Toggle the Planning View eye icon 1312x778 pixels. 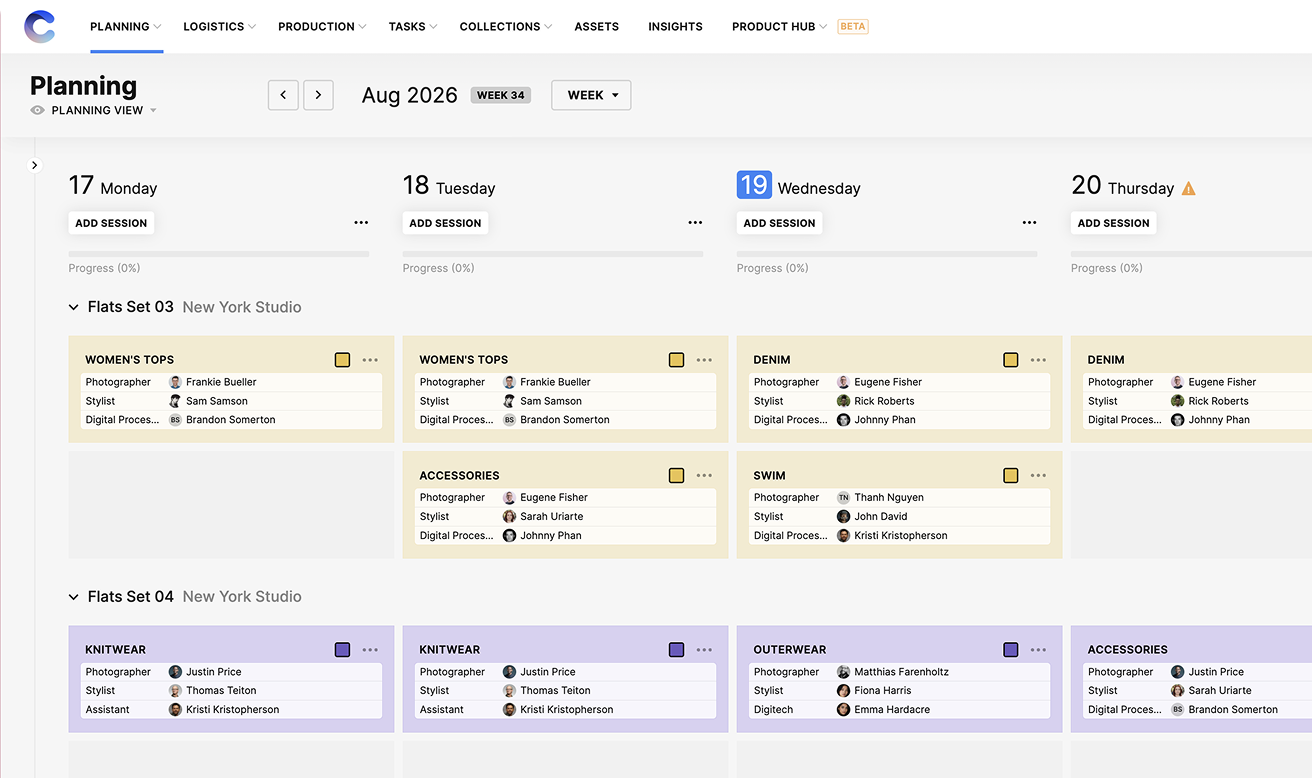[38, 111]
